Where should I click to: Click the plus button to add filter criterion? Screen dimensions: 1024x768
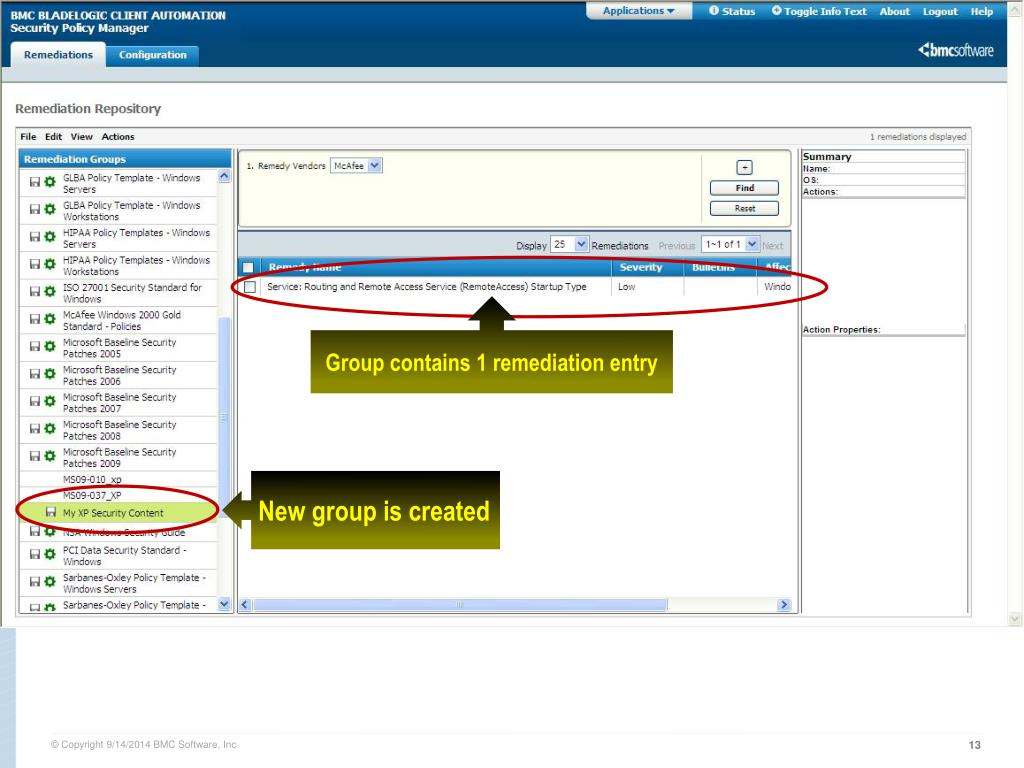tap(744, 167)
